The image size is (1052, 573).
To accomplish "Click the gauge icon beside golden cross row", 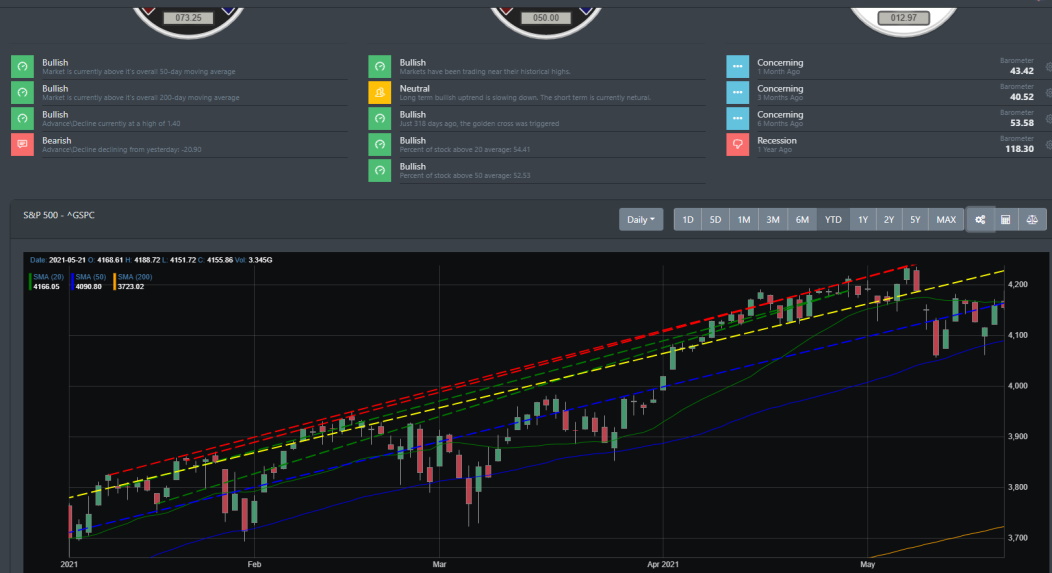I will tap(380, 119).
